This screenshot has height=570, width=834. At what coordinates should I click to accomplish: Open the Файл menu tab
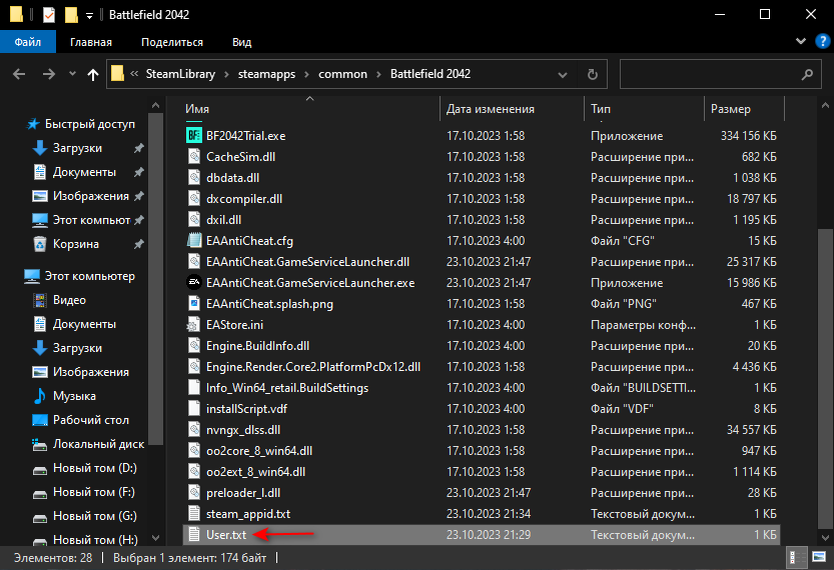point(28,42)
